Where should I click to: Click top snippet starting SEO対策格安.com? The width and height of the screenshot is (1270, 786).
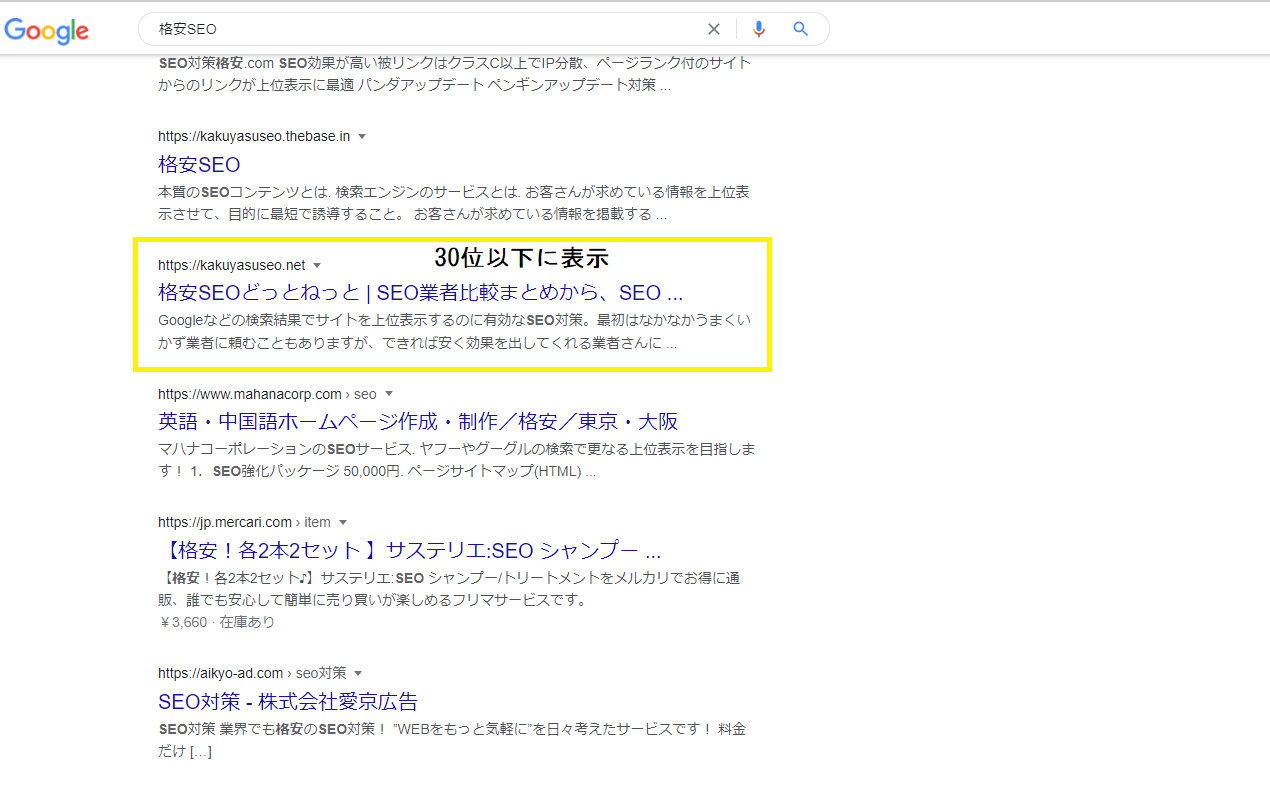tap(455, 74)
